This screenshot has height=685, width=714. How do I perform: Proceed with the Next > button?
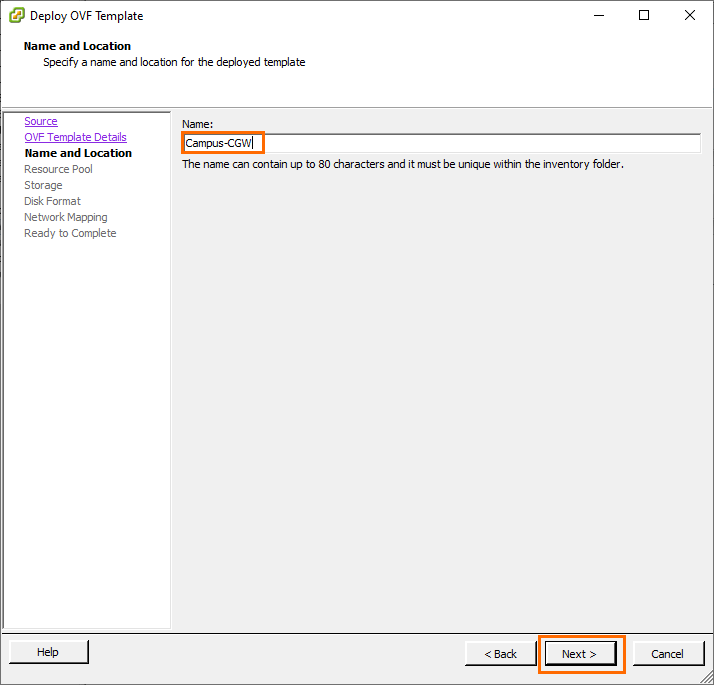[579, 654]
